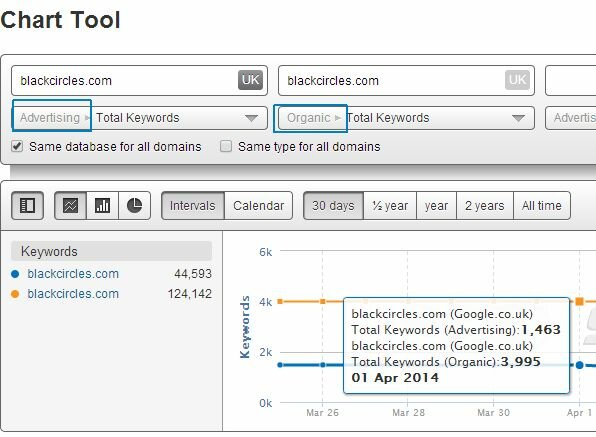
Task: Click the dark UK database badge in first domain field
Action: click(250, 80)
